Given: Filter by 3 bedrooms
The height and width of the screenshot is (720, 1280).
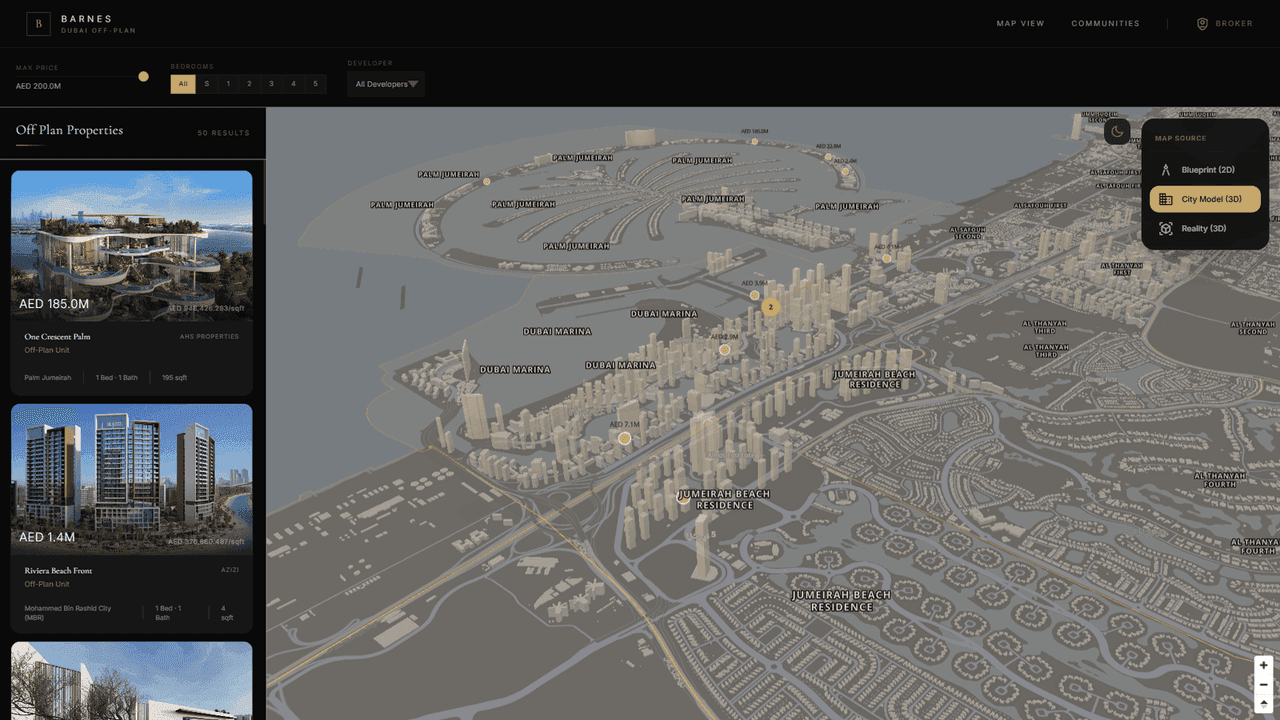Looking at the screenshot, I should point(271,84).
